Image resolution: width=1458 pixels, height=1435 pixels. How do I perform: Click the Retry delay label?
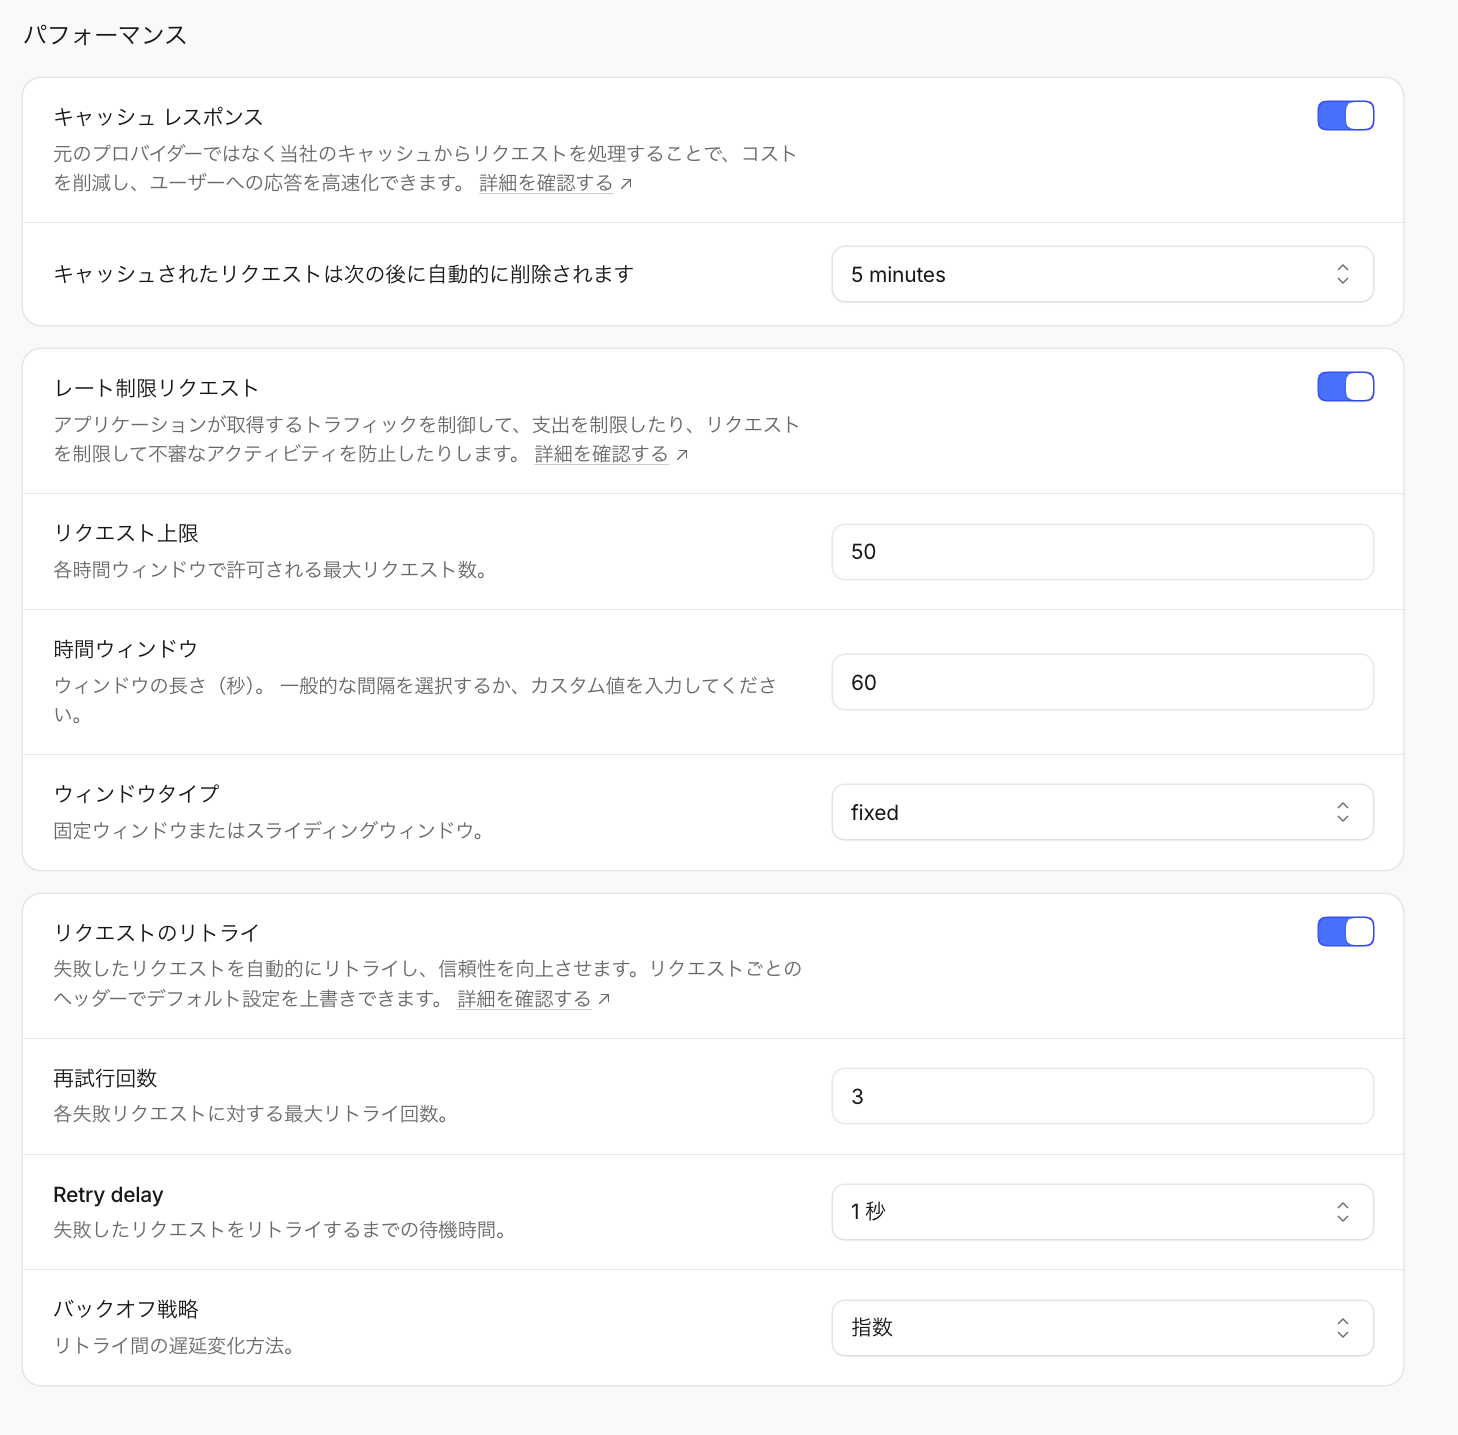(108, 1195)
